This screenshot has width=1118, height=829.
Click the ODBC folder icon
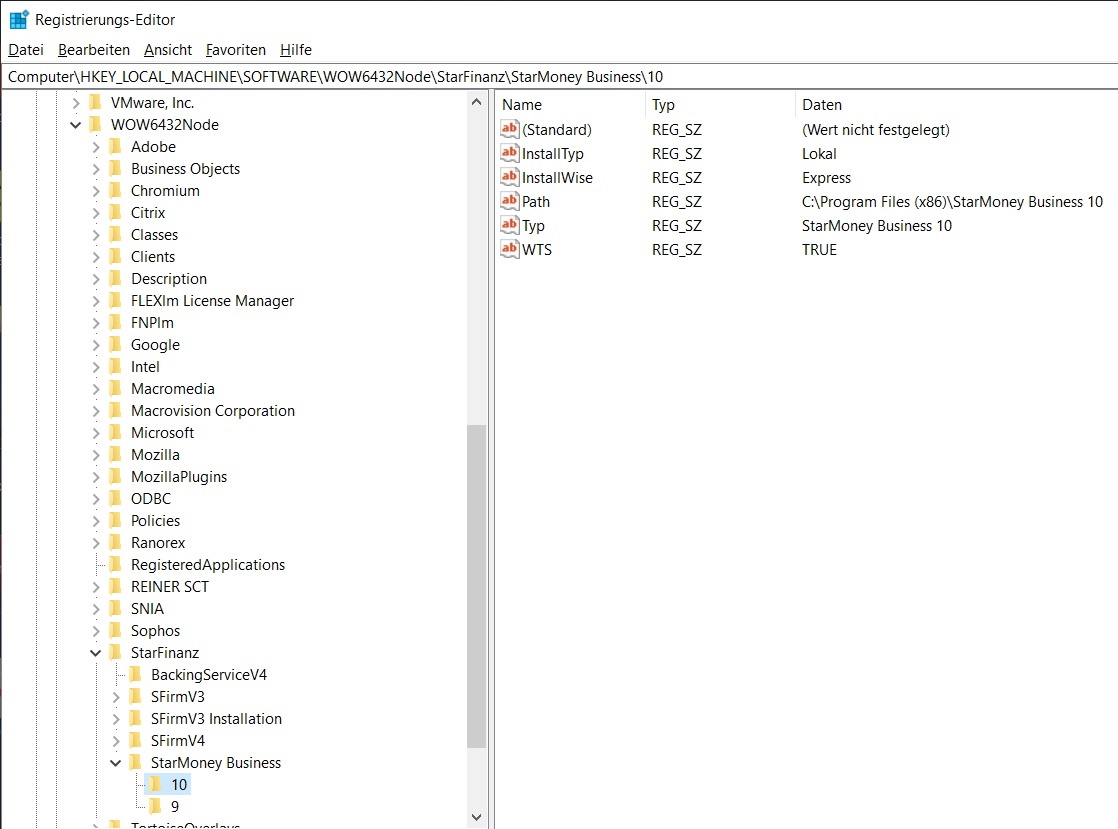[116, 499]
